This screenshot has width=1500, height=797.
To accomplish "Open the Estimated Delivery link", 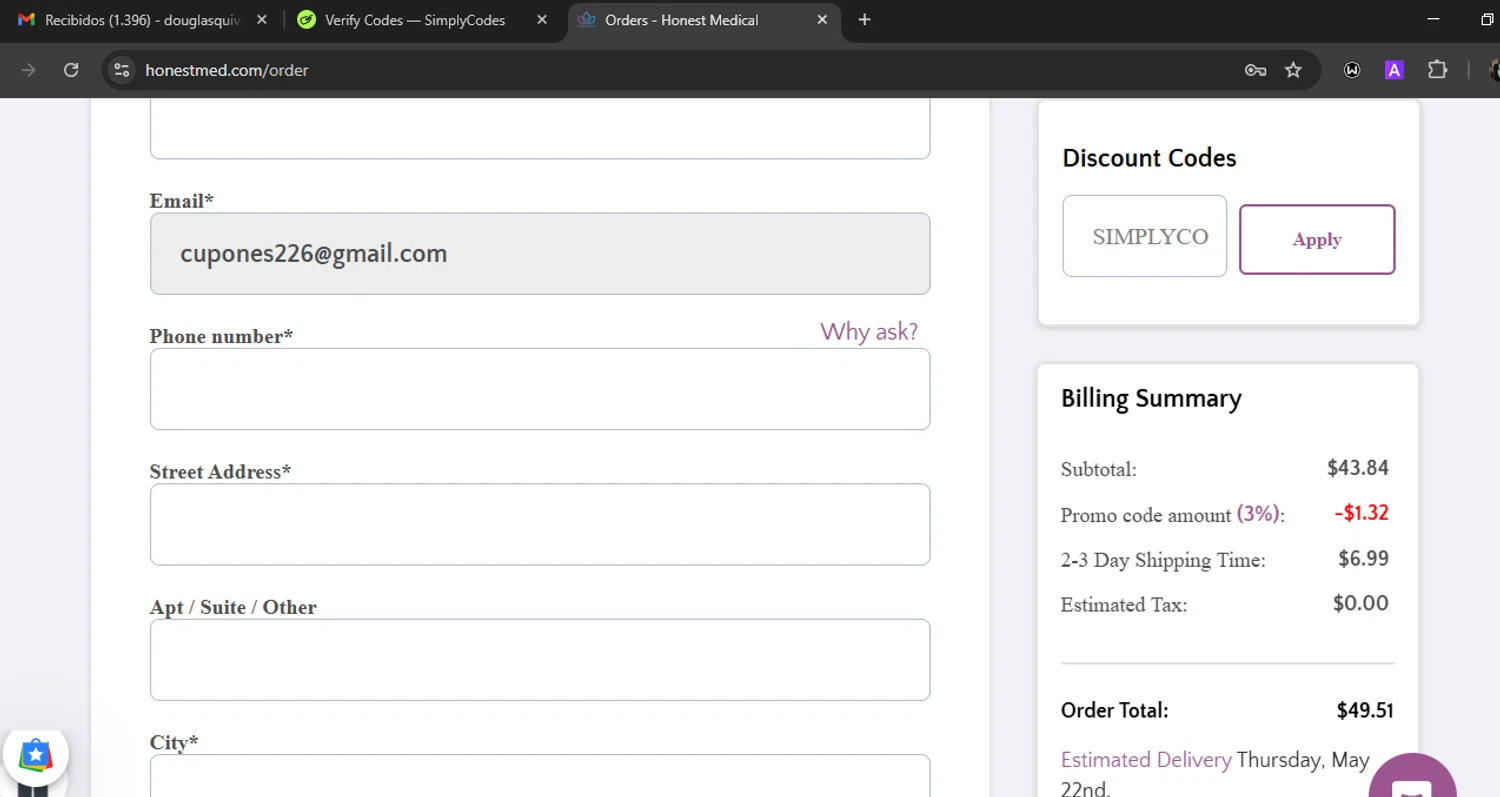I will coord(1146,760).
